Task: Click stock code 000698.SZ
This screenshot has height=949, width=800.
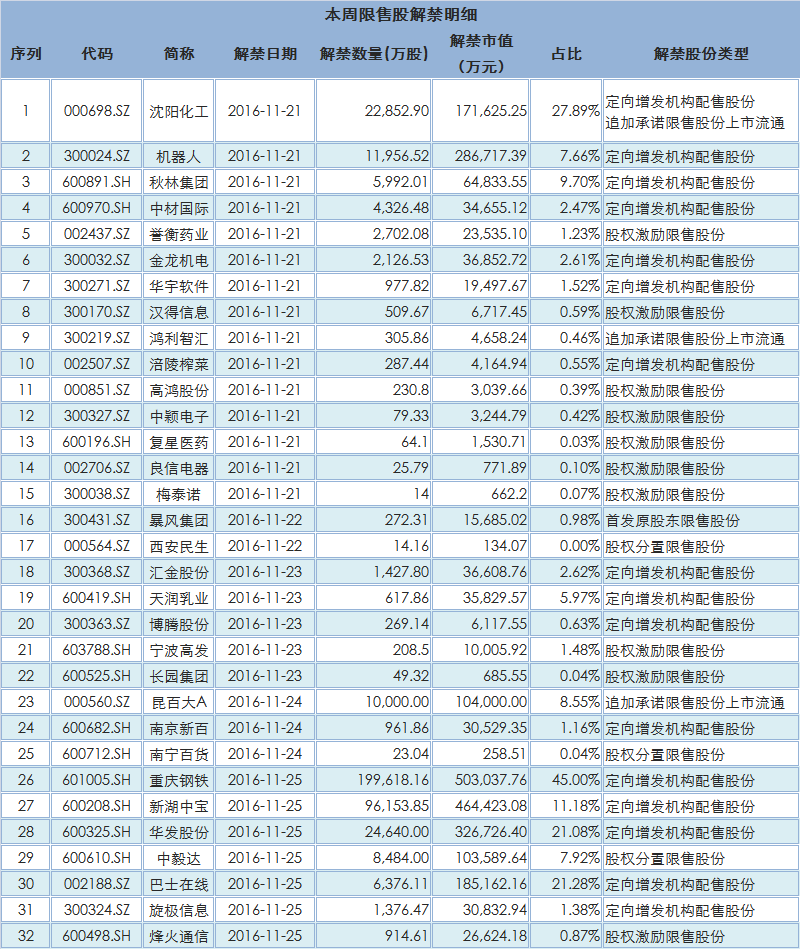Action: coord(97,111)
